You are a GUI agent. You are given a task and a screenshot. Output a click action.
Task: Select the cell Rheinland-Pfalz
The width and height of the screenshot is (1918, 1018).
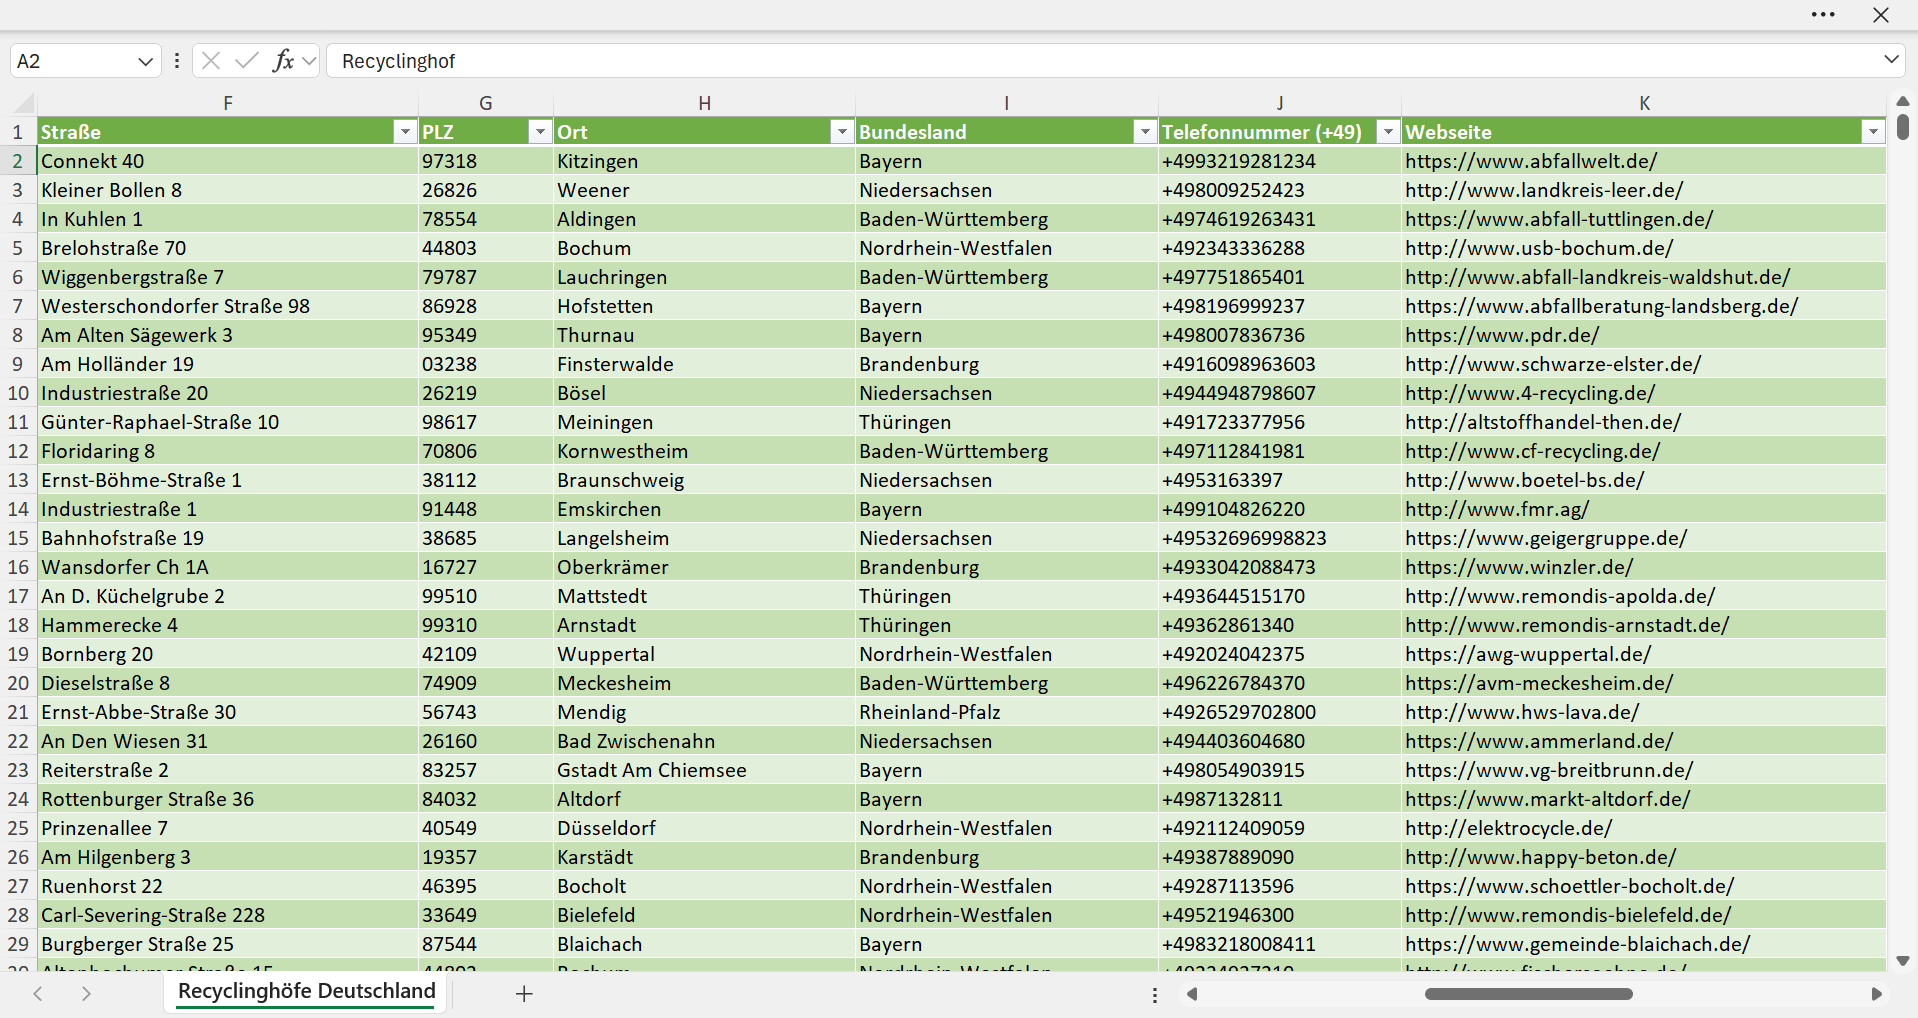click(x=1006, y=712)
